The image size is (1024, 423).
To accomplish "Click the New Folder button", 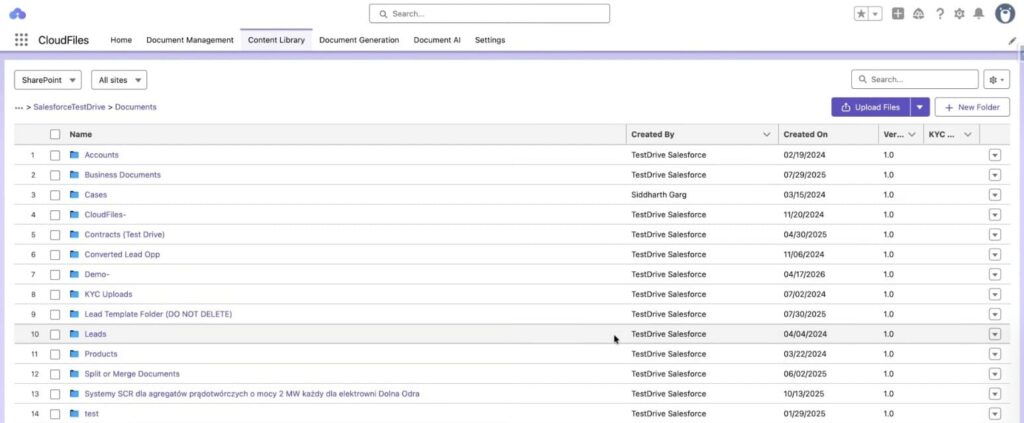I will (972, 107).
